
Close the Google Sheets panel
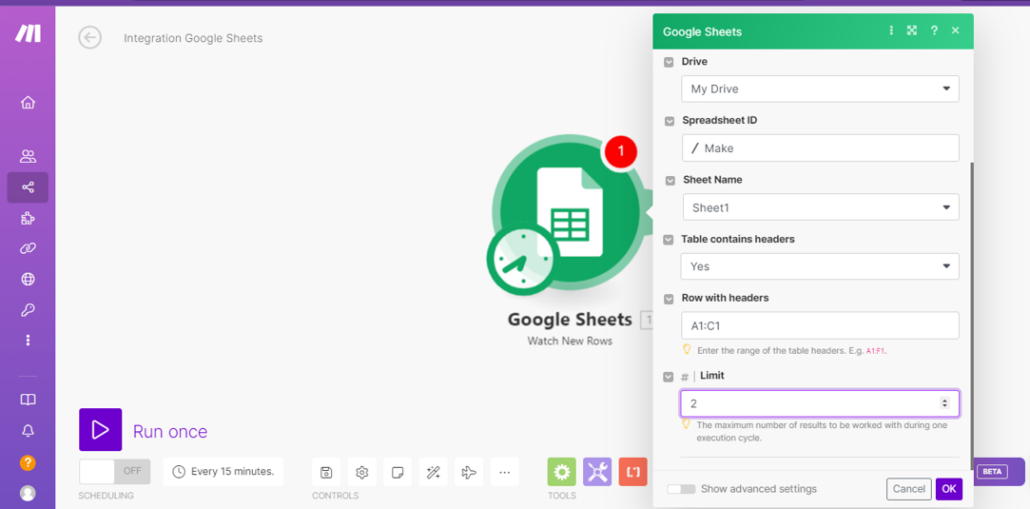955,31
